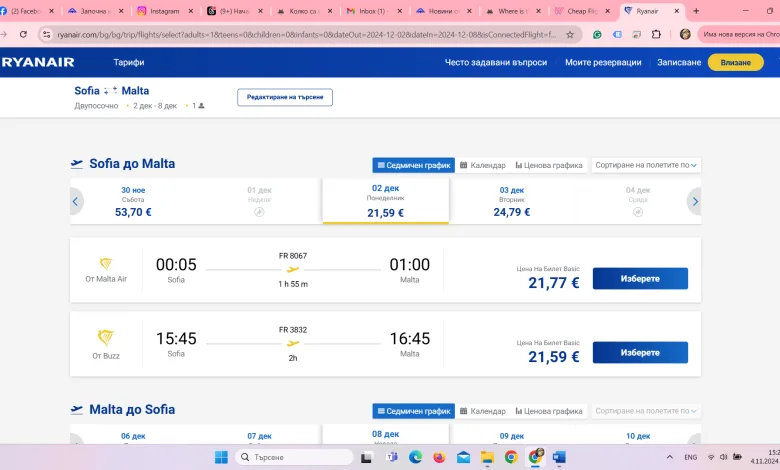
Task: Click the Ryanair logo in header
Action: pyautogui.click(x=38, y=62)
